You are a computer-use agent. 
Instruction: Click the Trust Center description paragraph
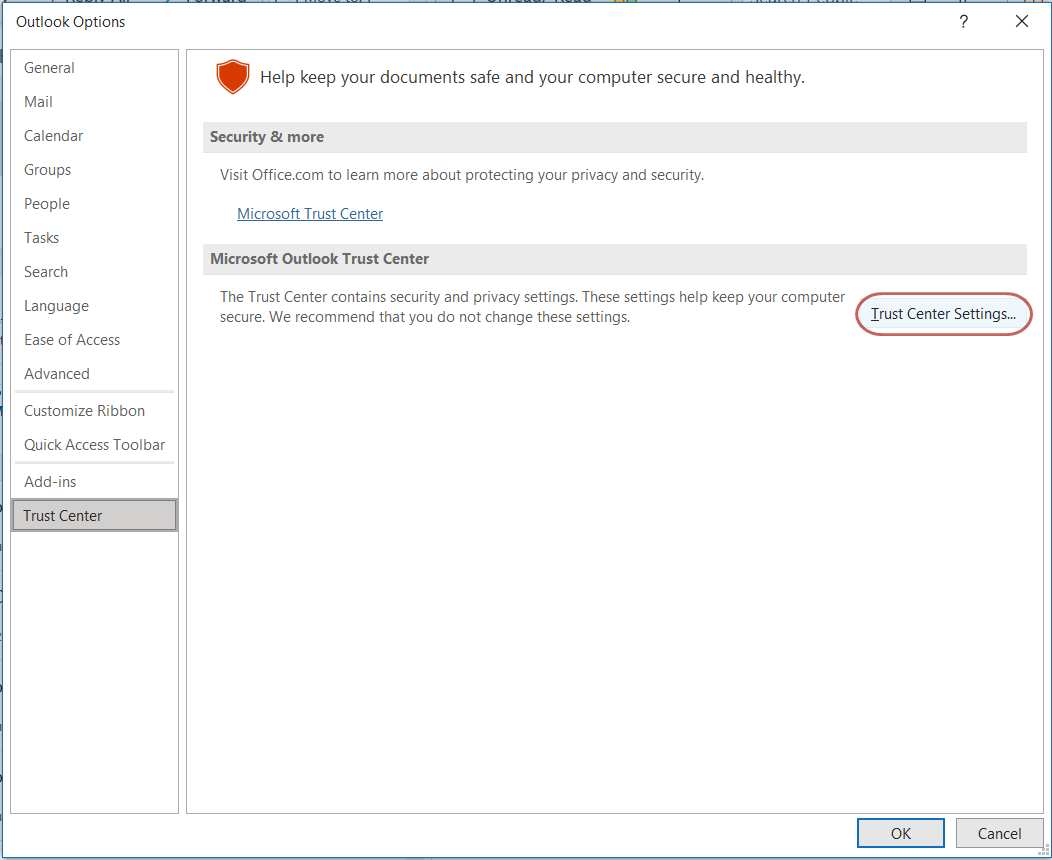coord(532,307)
